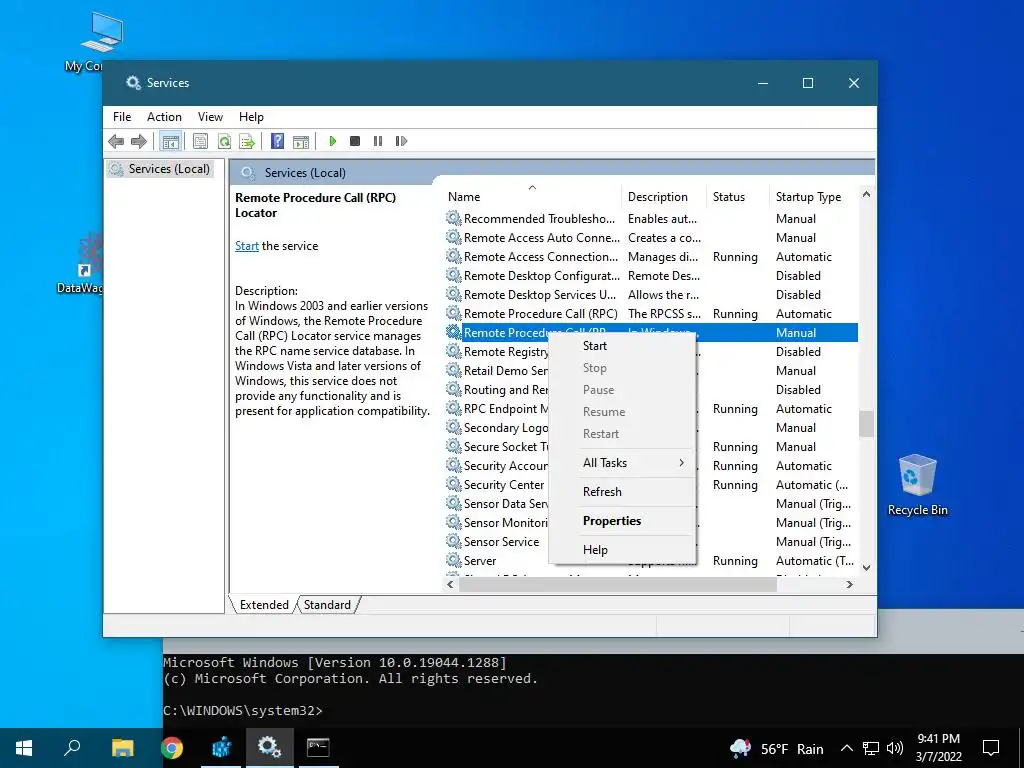Viewport: 1024px width, 768px height.
Task: Open the Recycle Bin desktop icon
Action: [x=918, y=486]
